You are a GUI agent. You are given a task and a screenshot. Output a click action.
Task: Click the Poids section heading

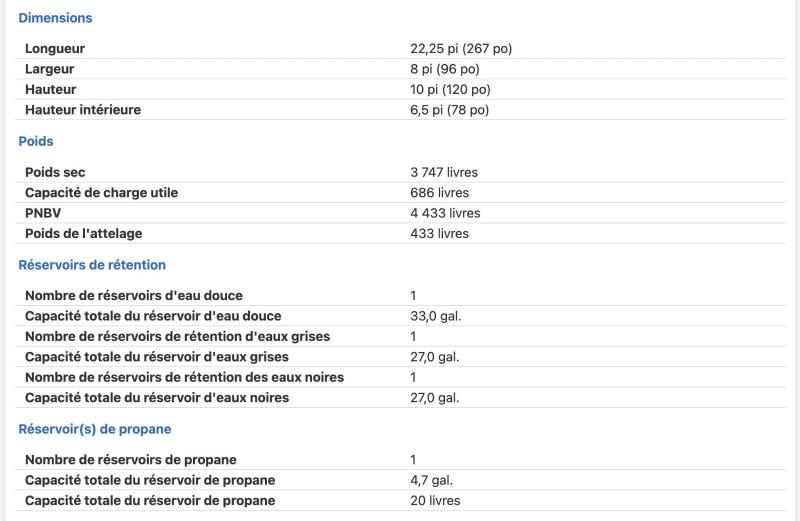click(36, 141)
